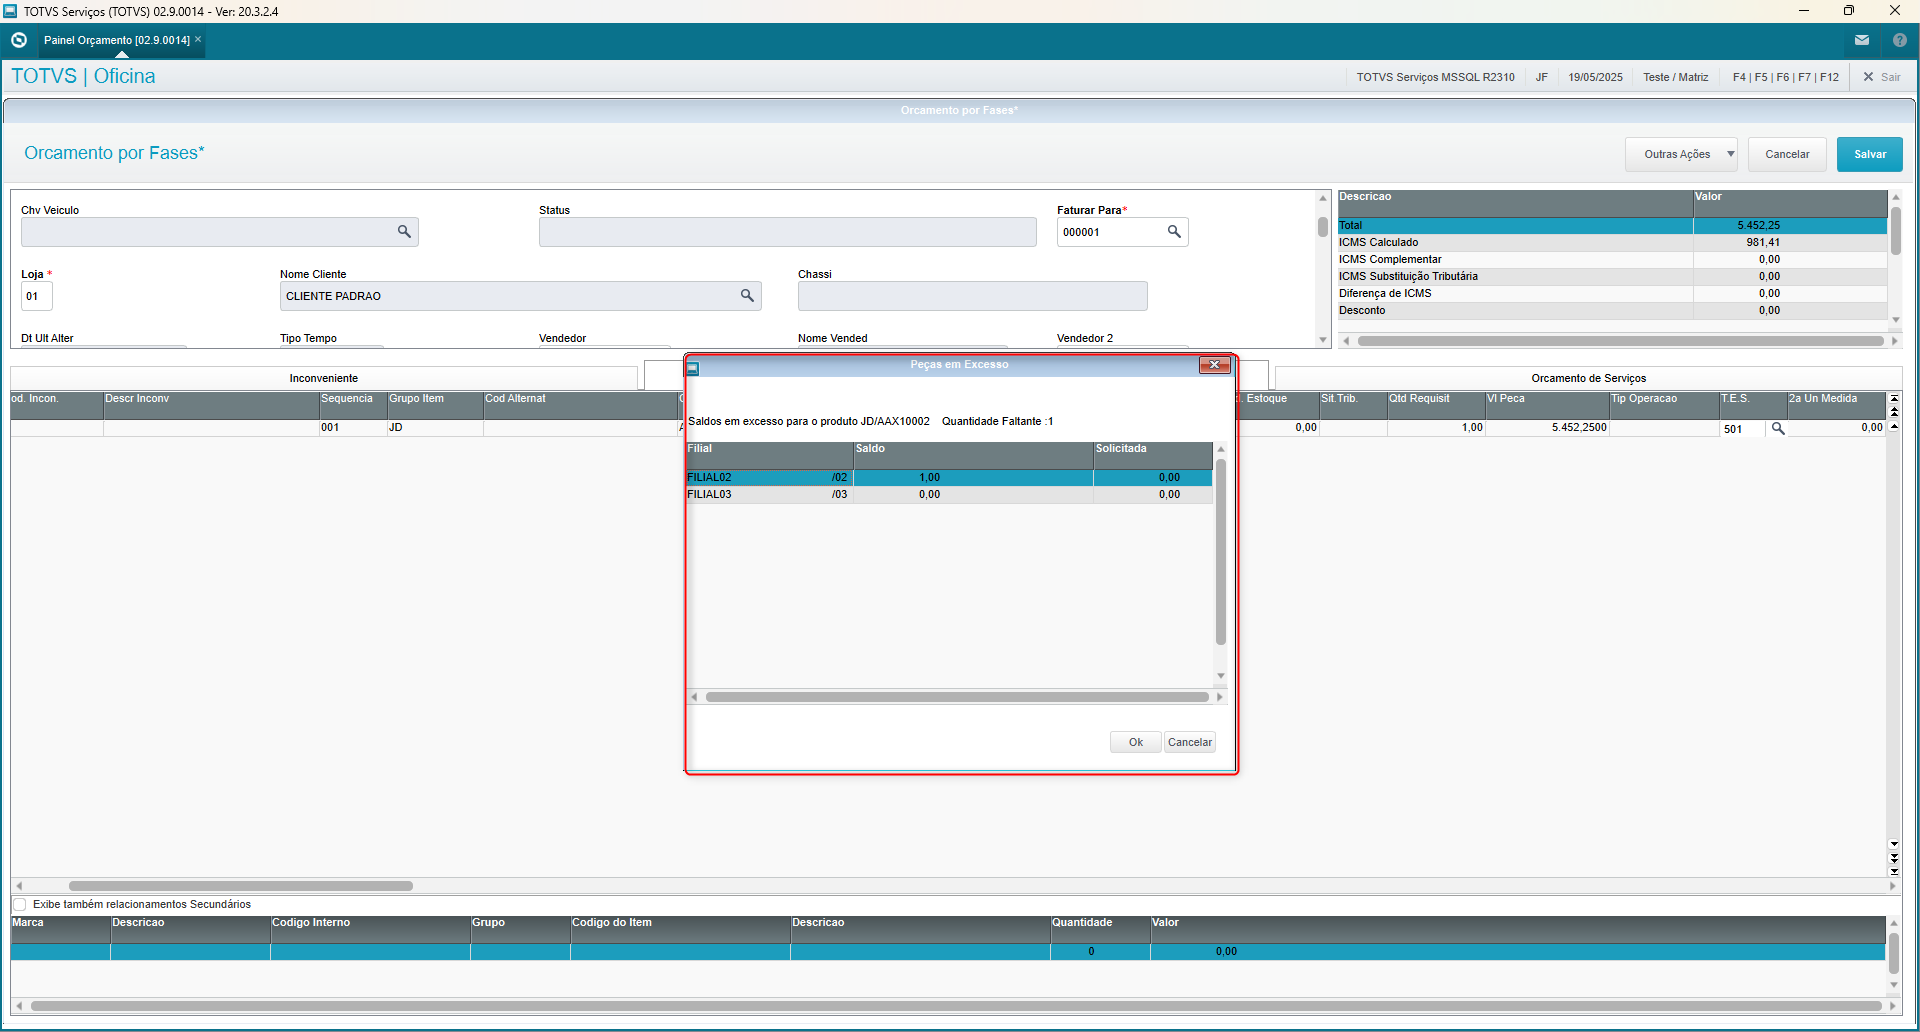Click the Tip Operacao column header
The width and height of the screenshot is (1920, 1032).
tap(1664, 405)
